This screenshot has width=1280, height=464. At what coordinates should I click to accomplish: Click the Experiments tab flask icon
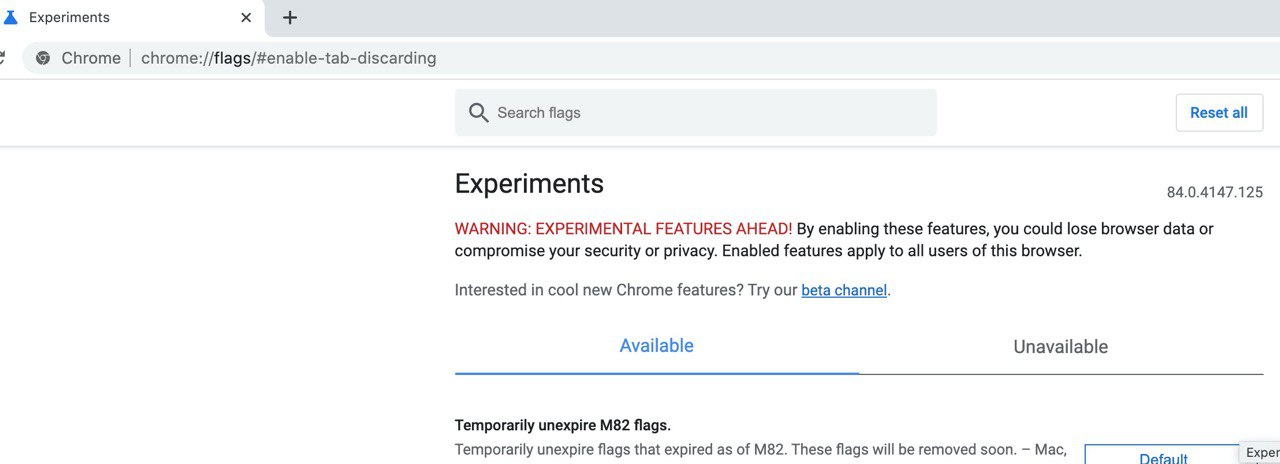click(x=11, y=17)
